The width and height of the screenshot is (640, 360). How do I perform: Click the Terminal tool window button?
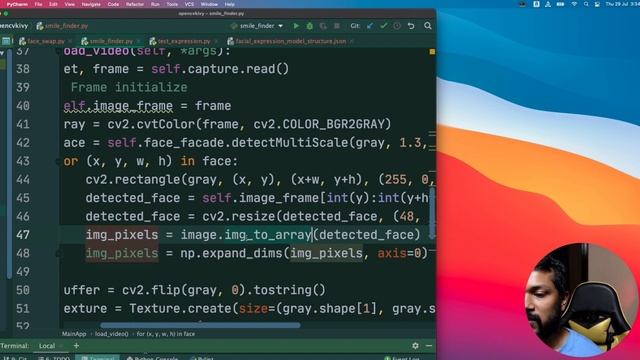(97, 358)
